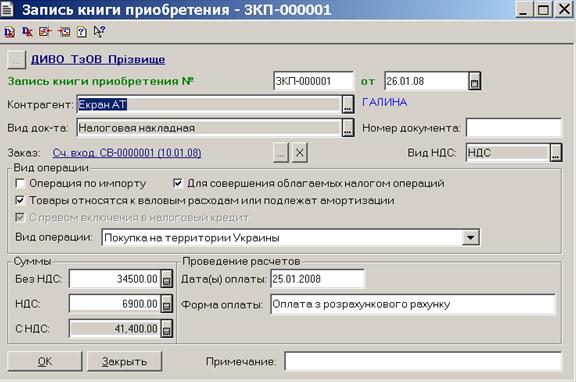Click the second Дт/Кт icon without page

click(x=27, y=32)
